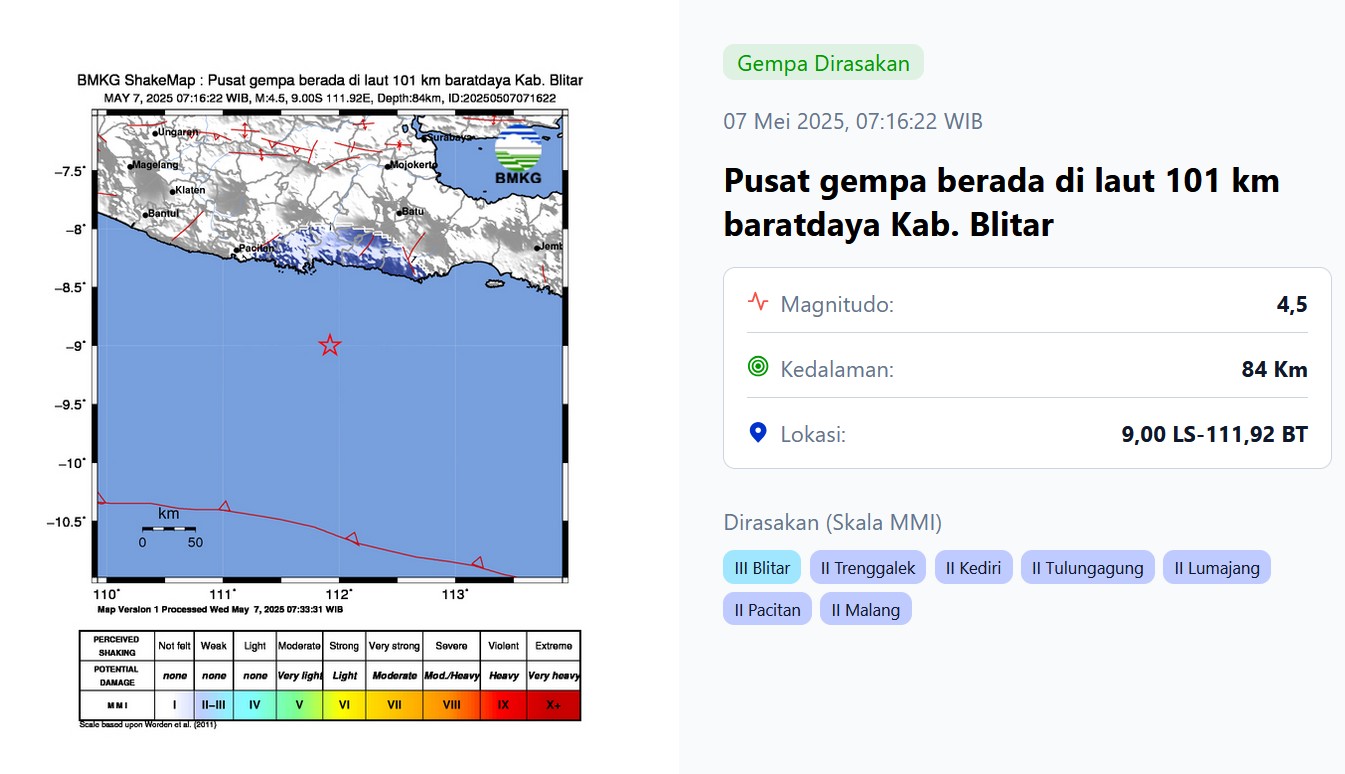Select the II Trenggalek tag

pos(868,568)
